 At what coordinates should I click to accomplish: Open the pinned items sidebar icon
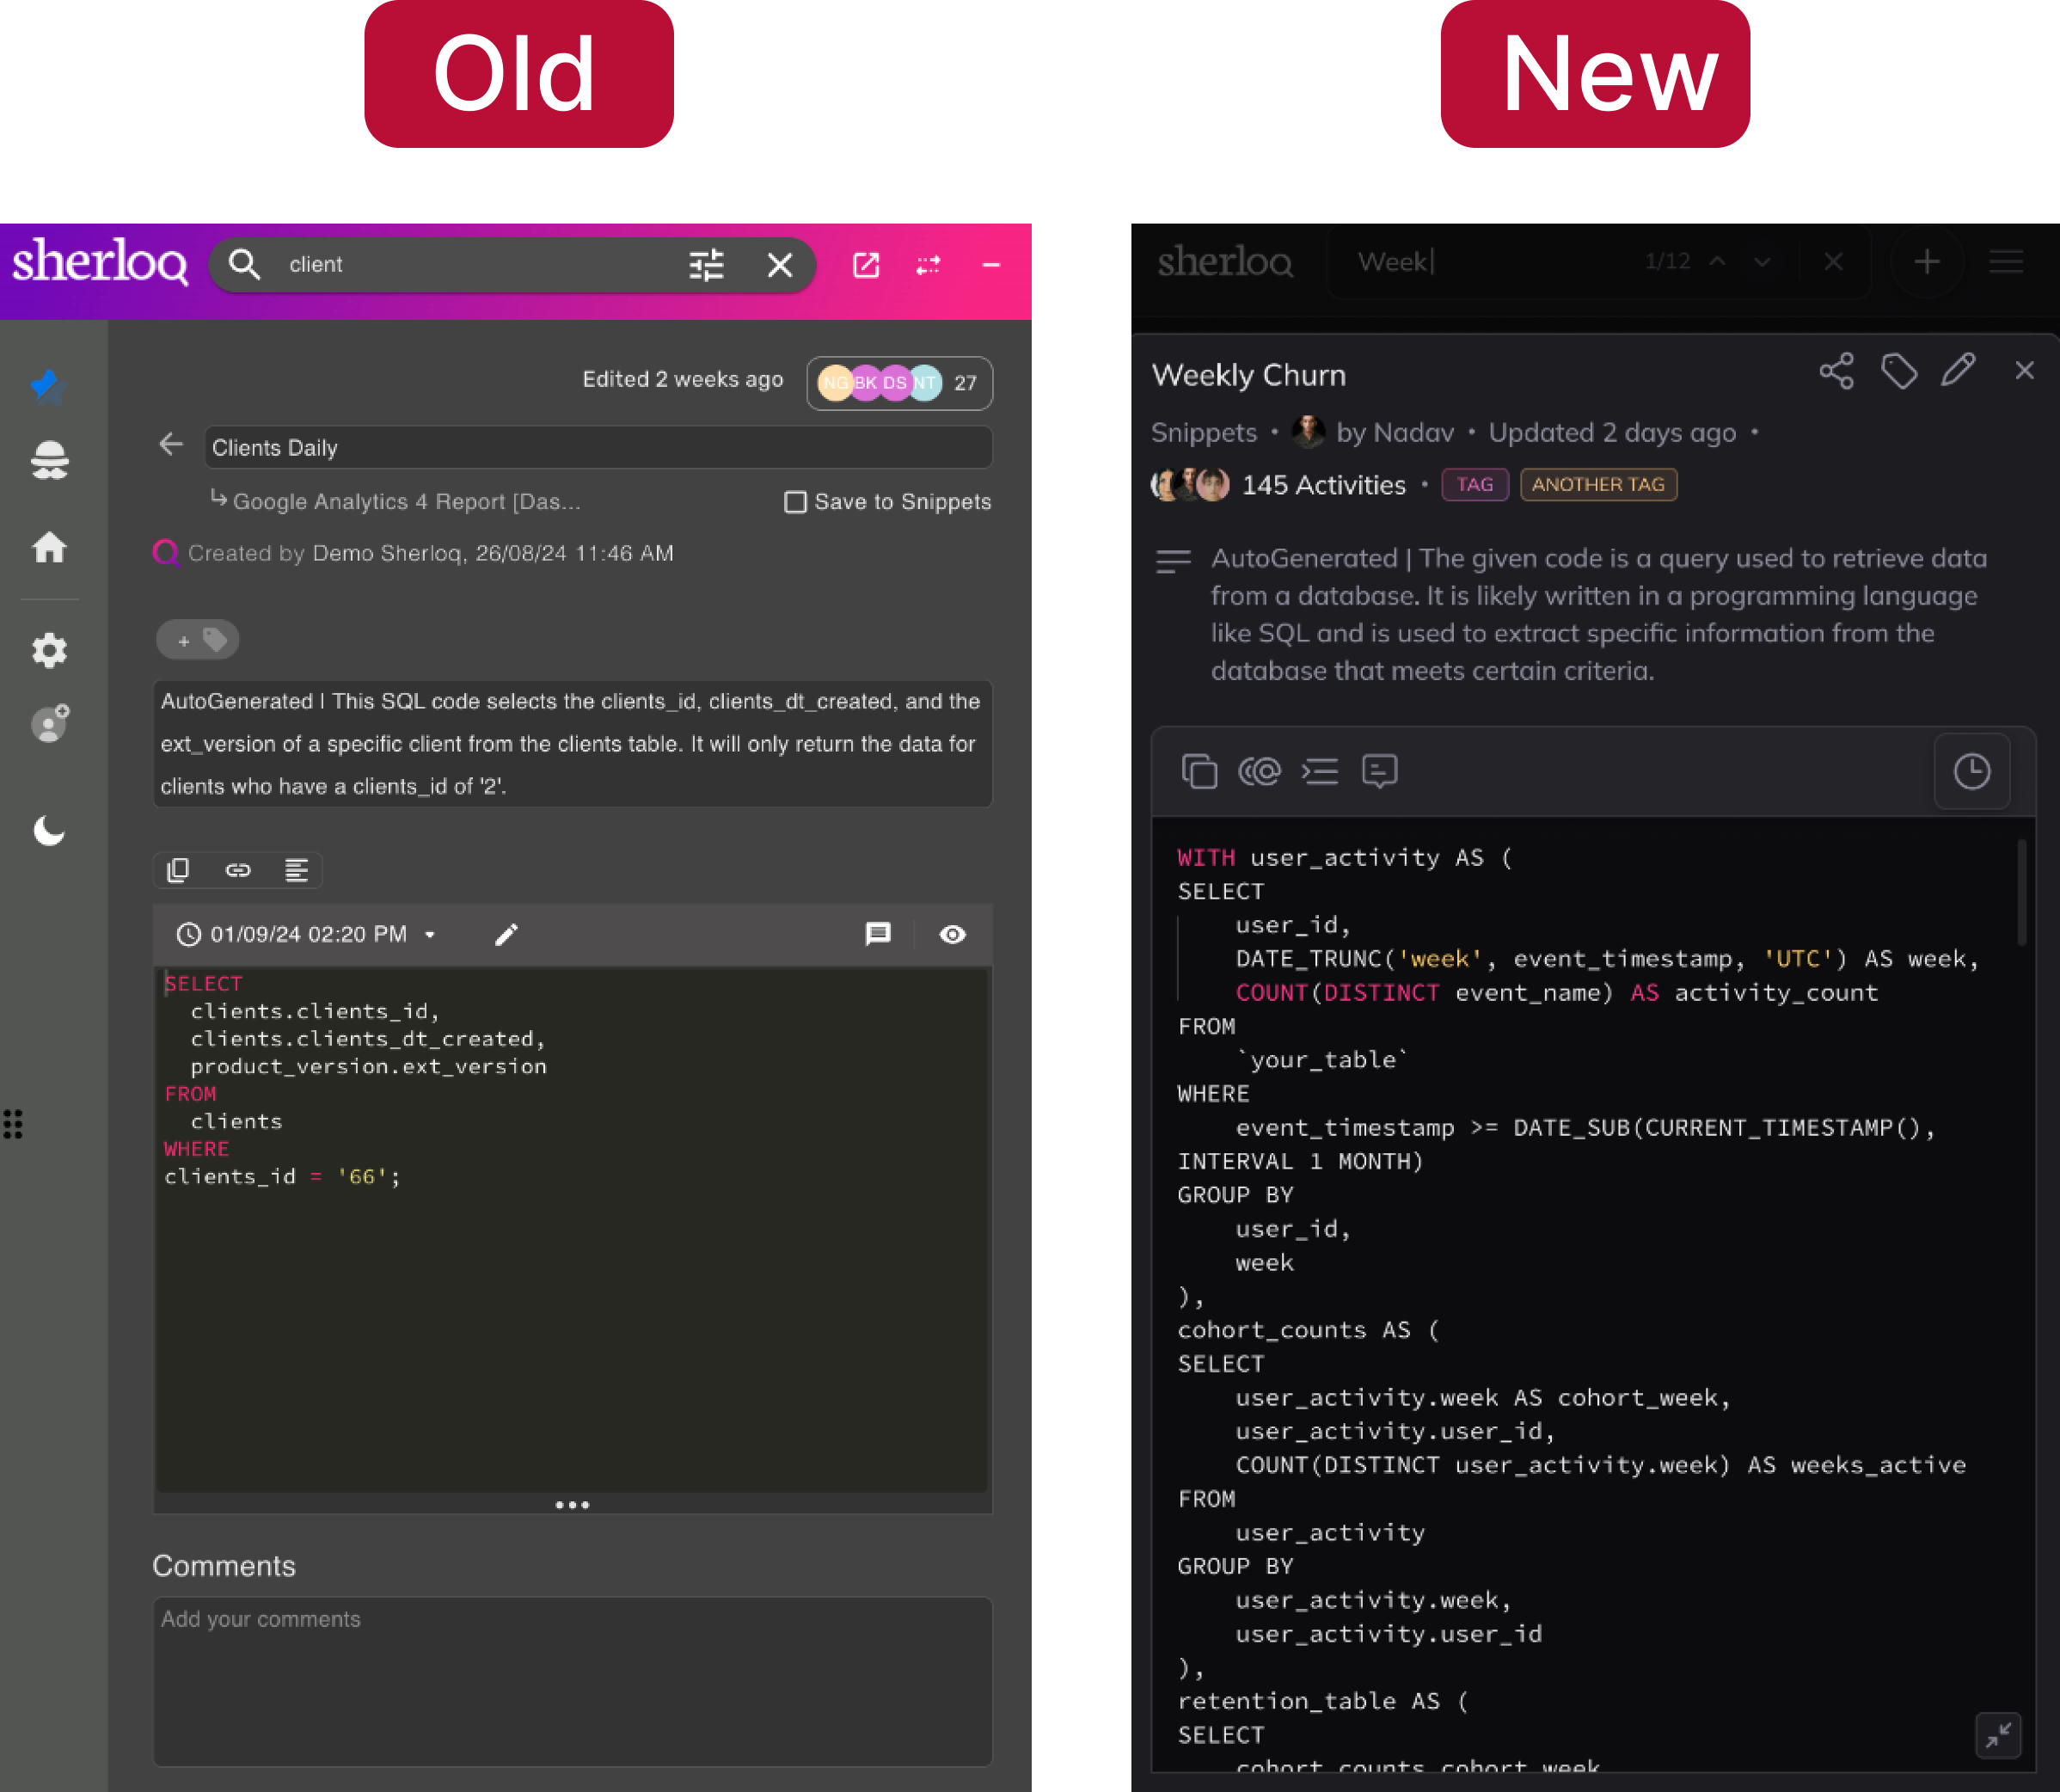click(49, 385)
